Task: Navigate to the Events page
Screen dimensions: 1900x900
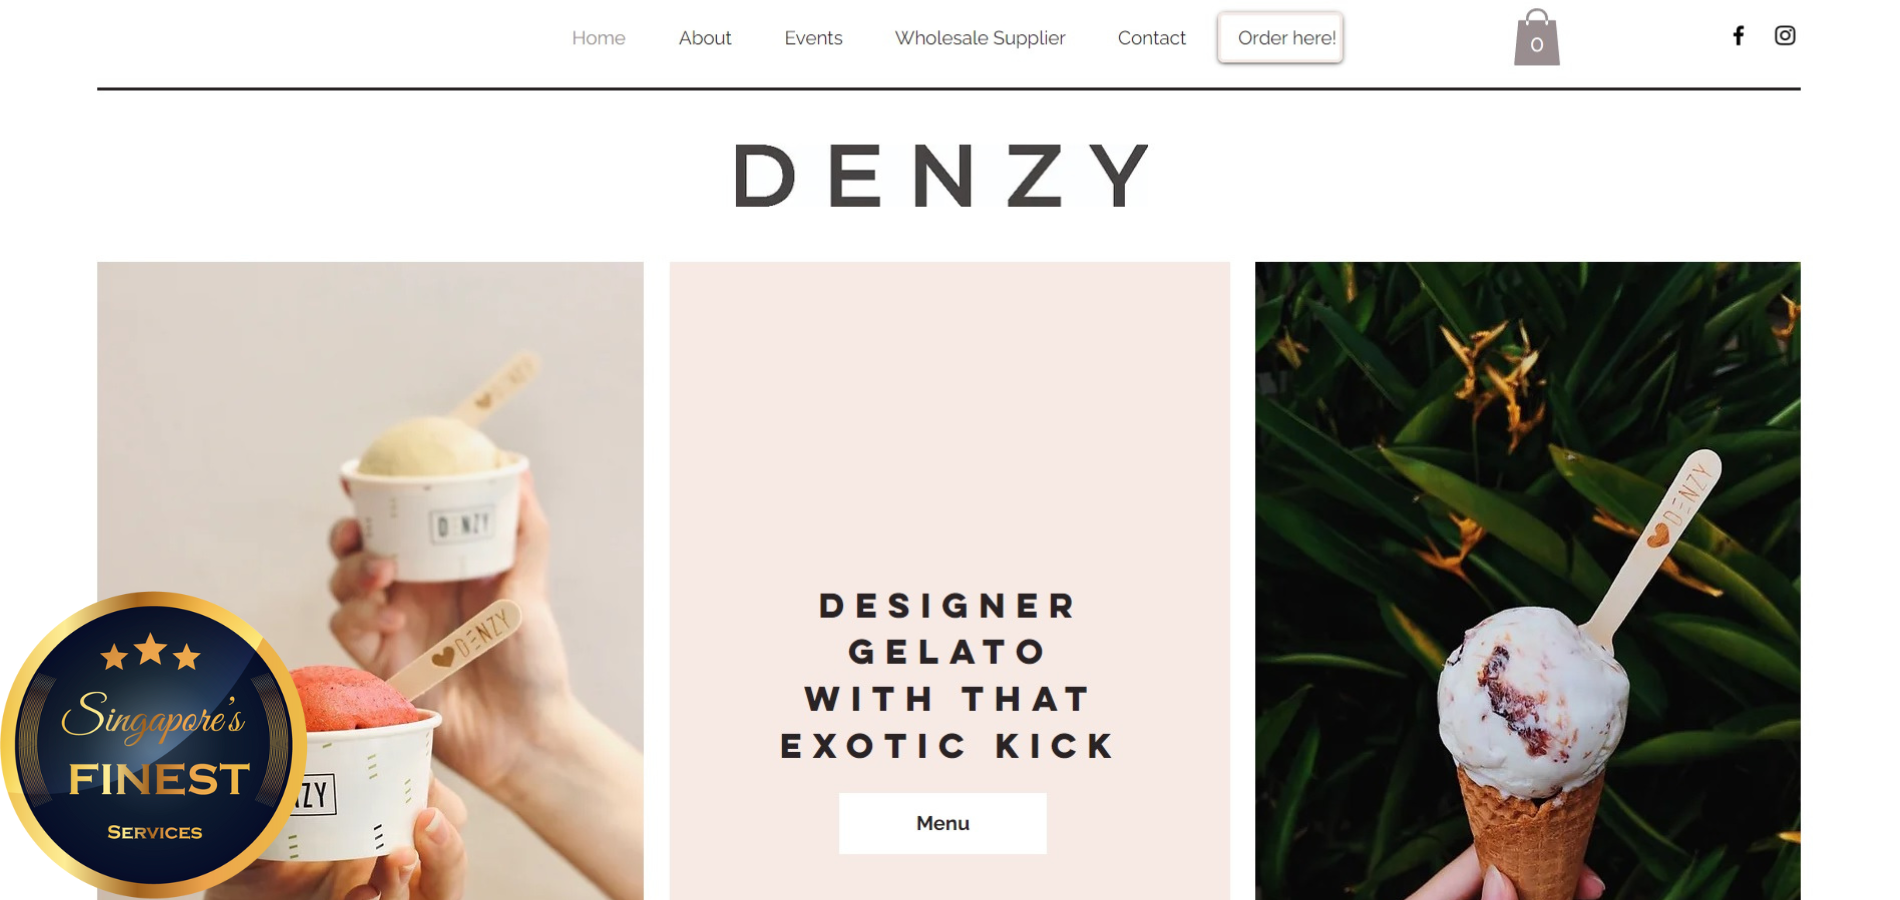Action: [813, 38]
